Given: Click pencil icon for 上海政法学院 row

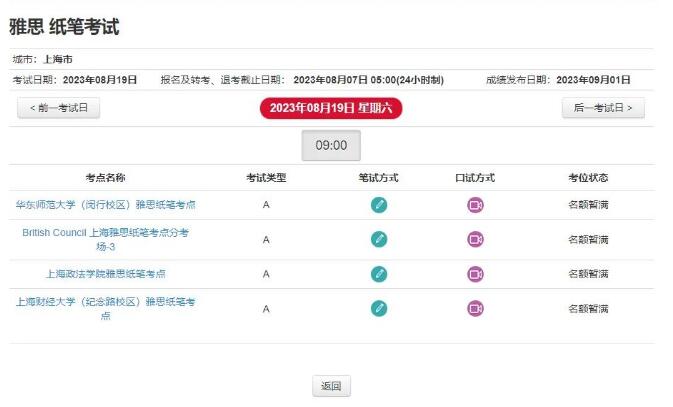Looking at the screenshot, I should pyautogui.click(x=379, y=274).
